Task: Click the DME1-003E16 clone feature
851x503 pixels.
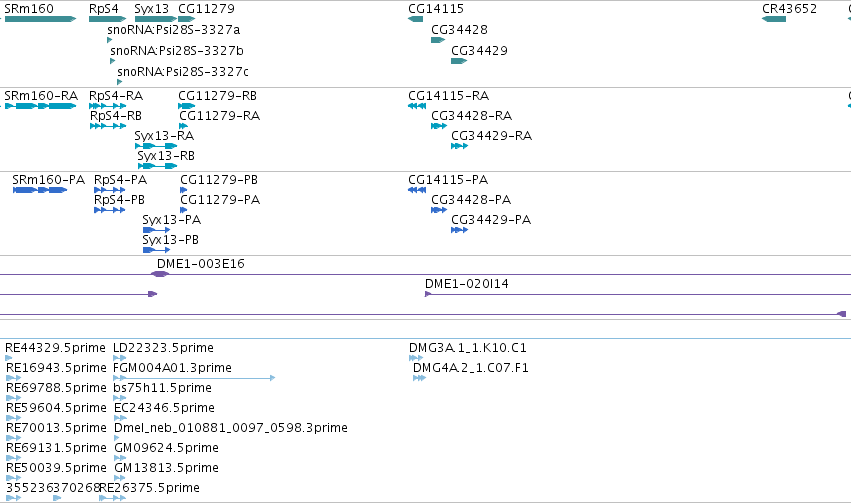Action: coord(160,274)
